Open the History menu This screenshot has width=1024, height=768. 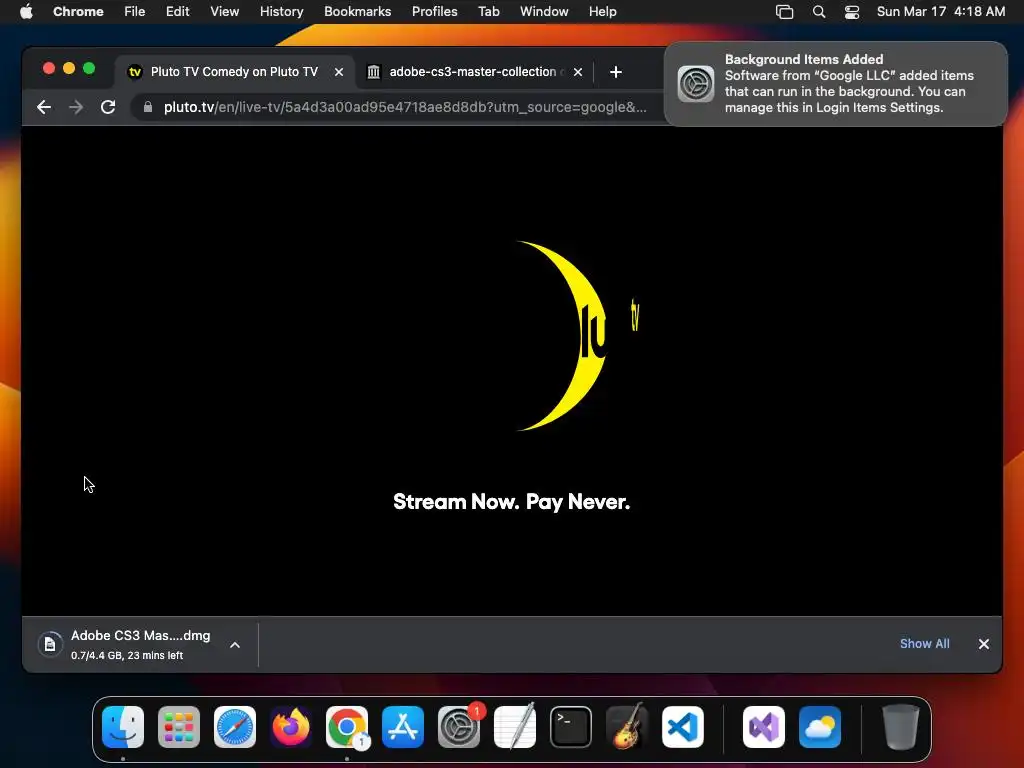281,11
